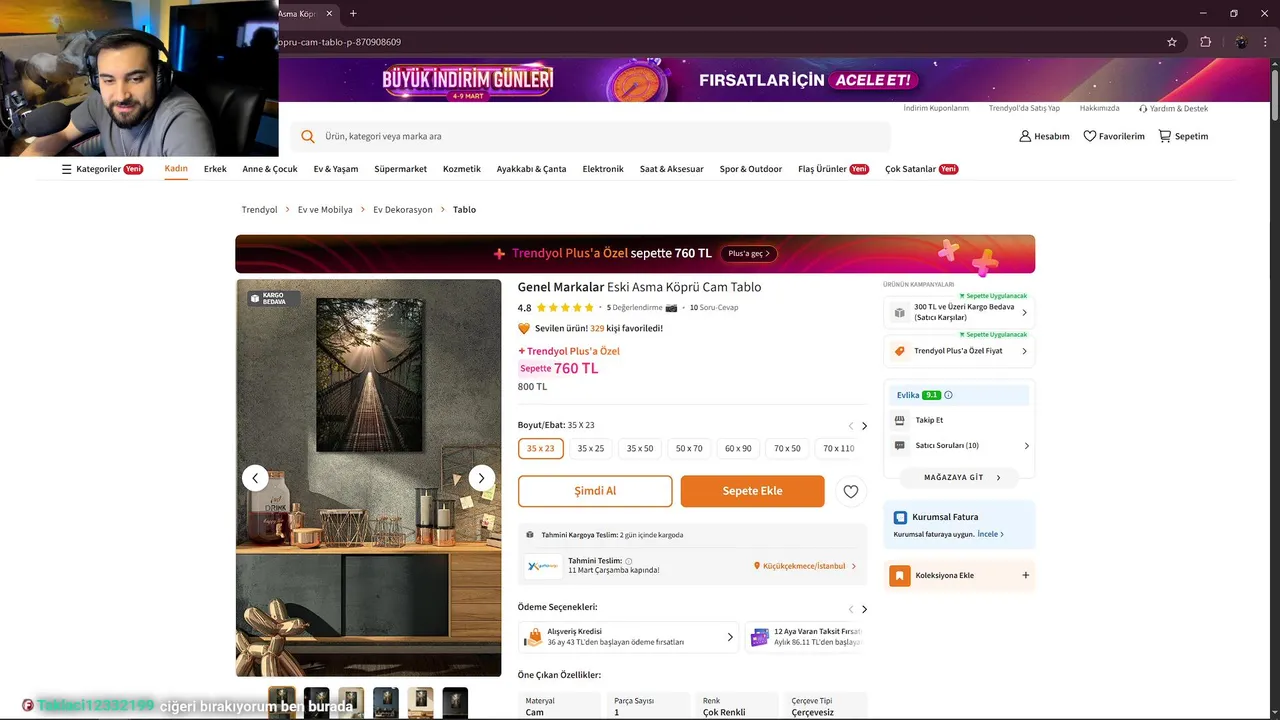Close the Asma Köprü browser tab
The height and width of the screenshot is (720, 1280).
329,13
